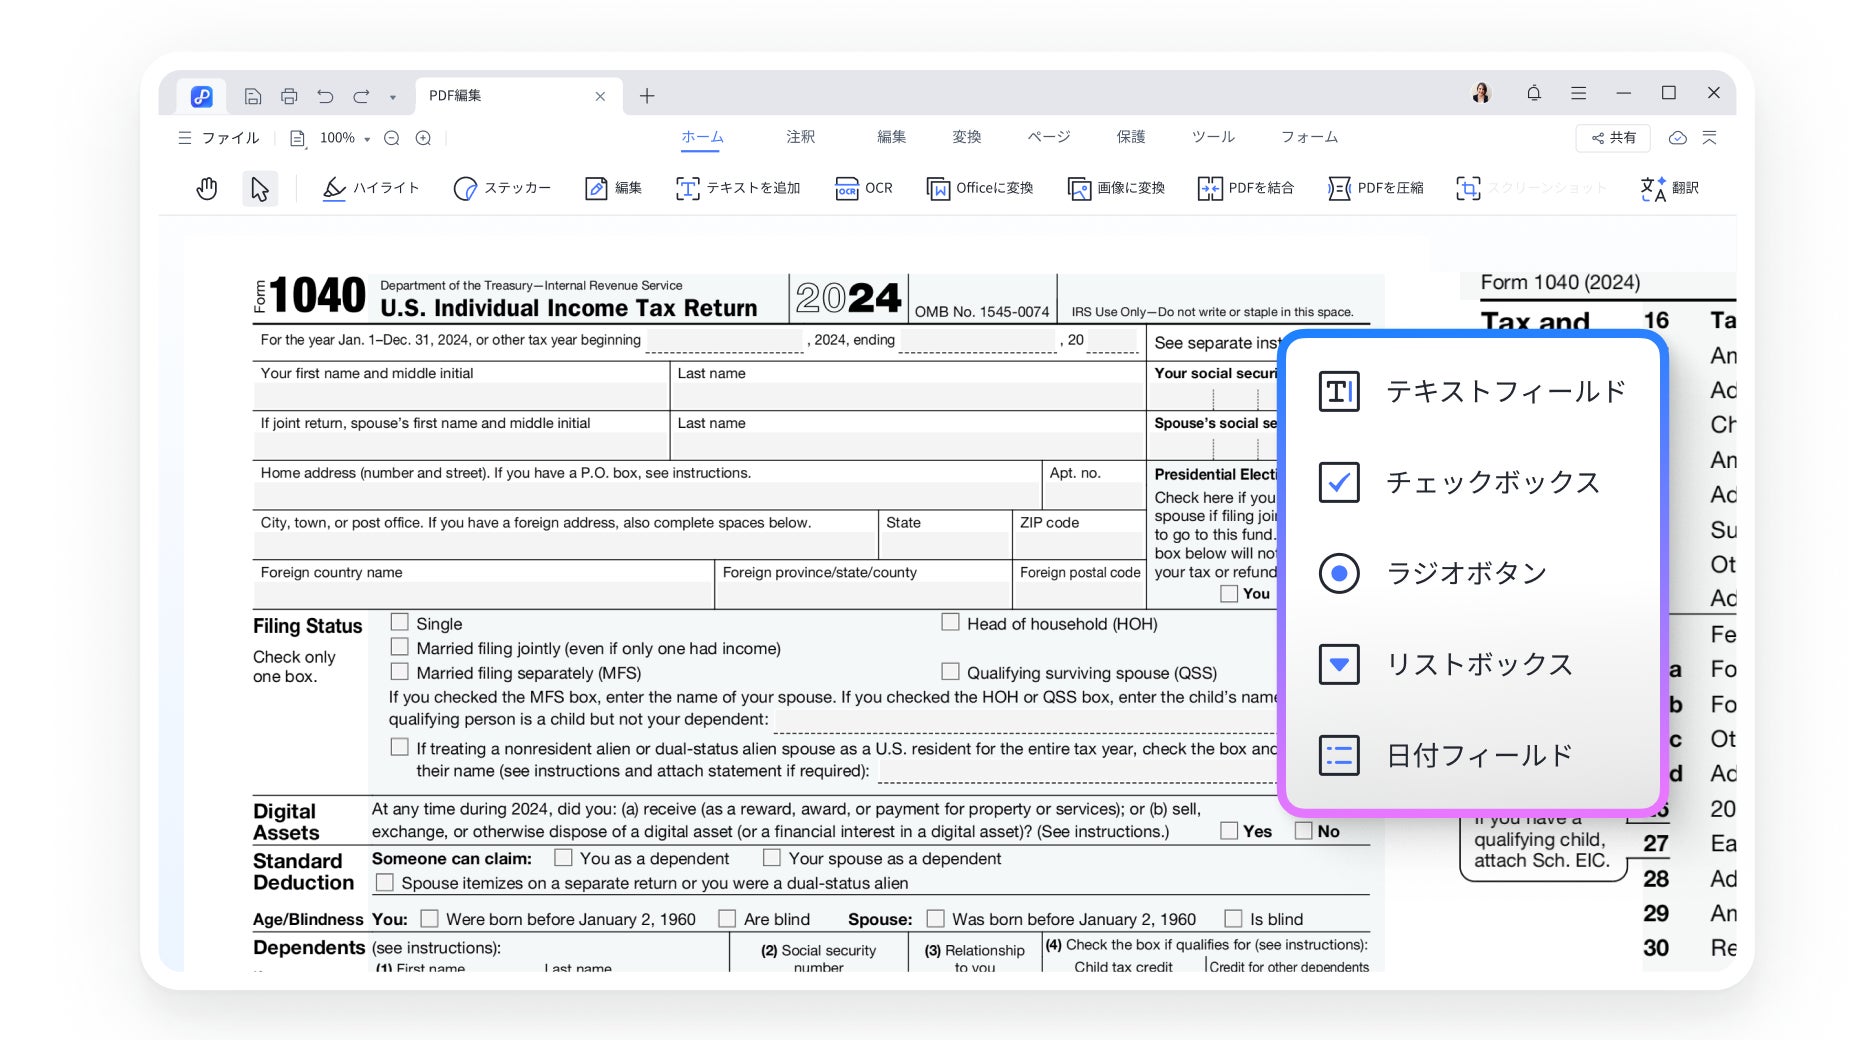Open the ファイル menu
The width and height of the screenshot is (1876, 1040).
click(219, 138)
